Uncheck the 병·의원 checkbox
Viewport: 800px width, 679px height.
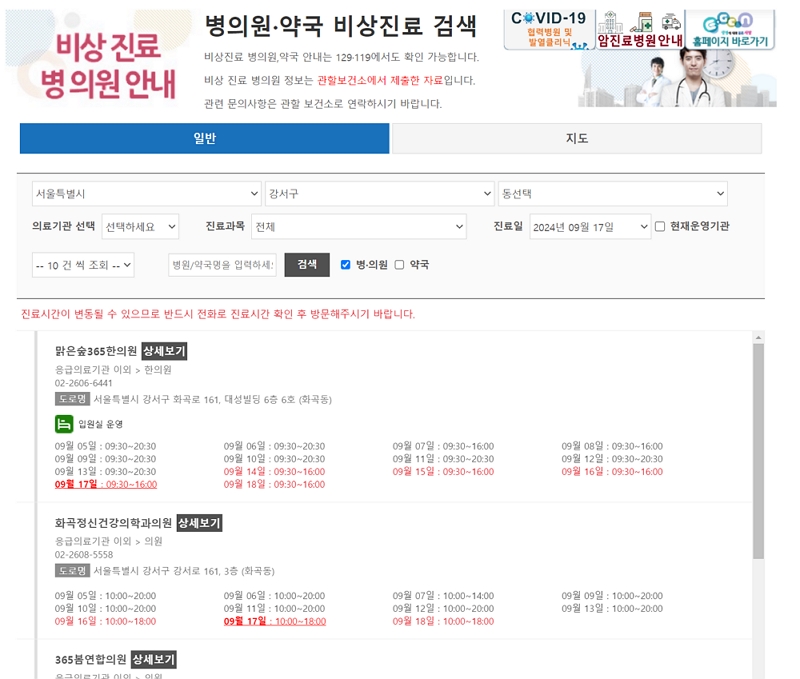tap(345, 264)
